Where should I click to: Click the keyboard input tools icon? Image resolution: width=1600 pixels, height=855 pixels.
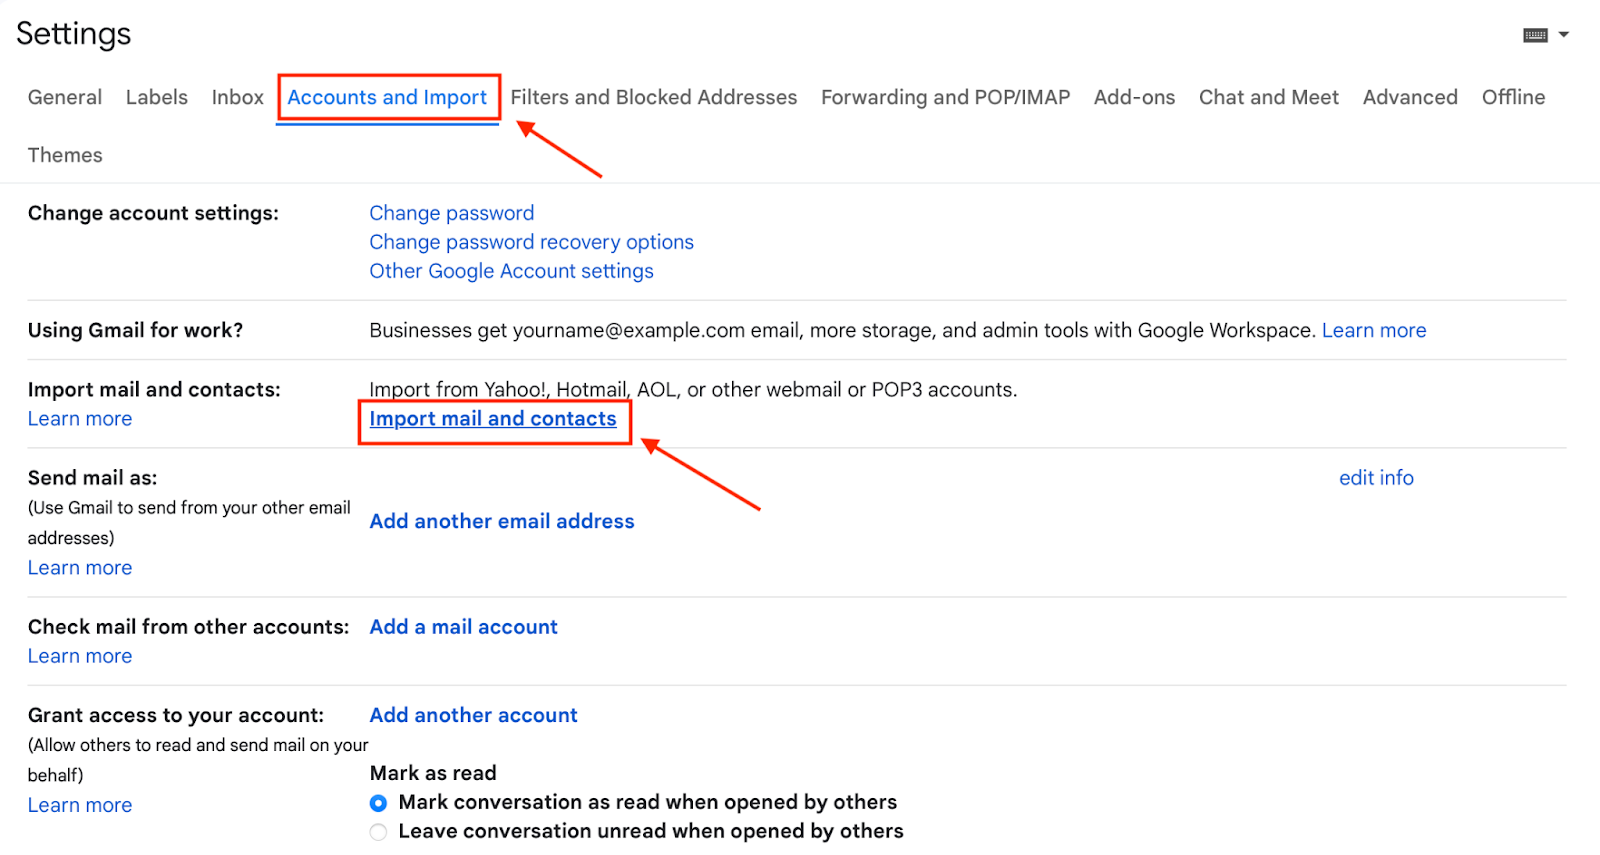click(1533, 33)
